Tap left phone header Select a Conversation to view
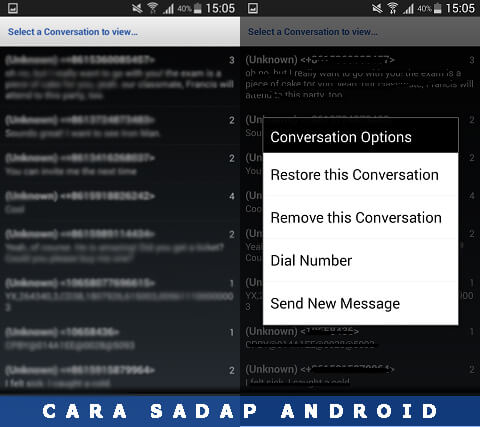The width and height of the screenshot is (480, 427). (73, 32)
